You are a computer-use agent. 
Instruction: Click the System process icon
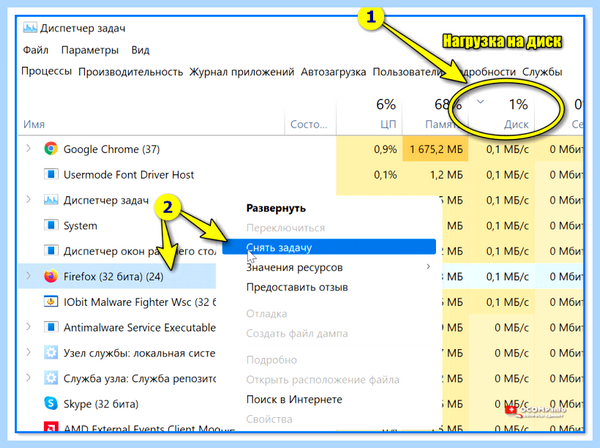coord(51,225)
